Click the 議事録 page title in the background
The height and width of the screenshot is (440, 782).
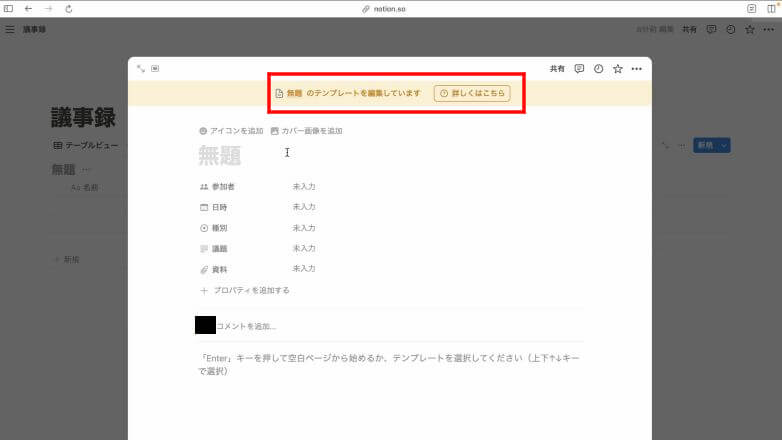click(x=83, y=117)
